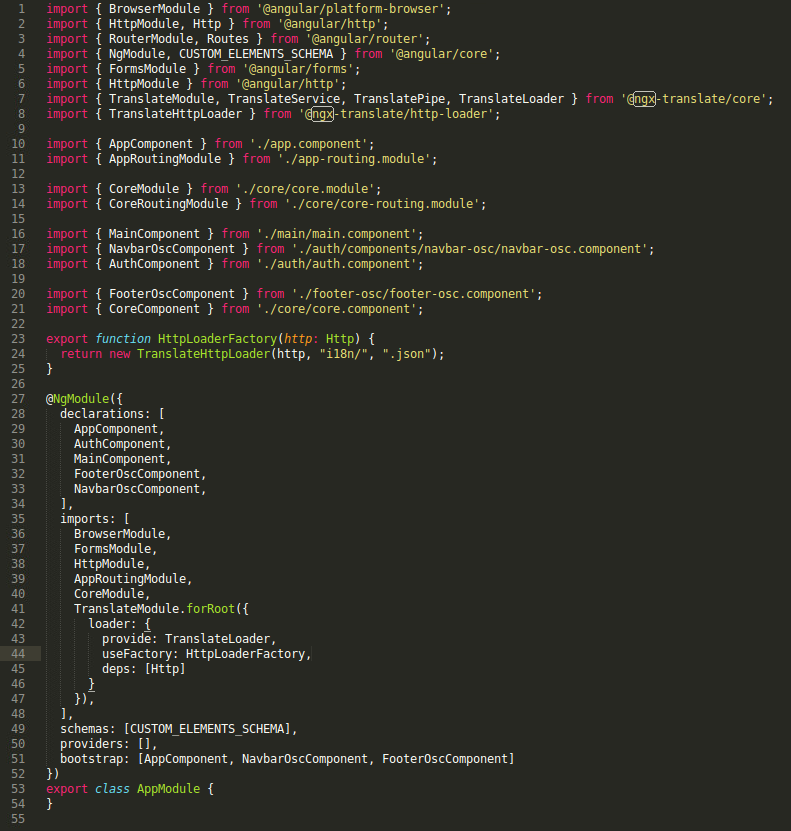Click 'AppModule' class name on line 53

(168, 789)
